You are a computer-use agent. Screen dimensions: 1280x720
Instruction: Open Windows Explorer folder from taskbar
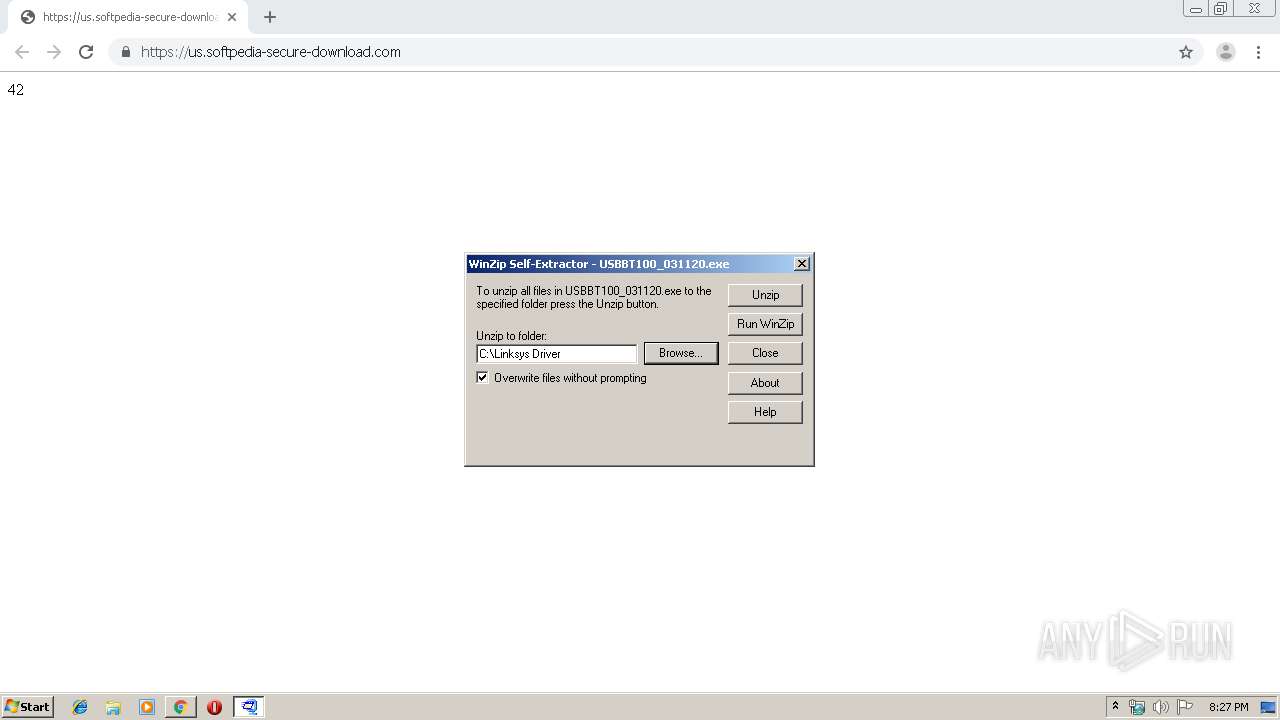pyautogui.click(x=113, y=707)
